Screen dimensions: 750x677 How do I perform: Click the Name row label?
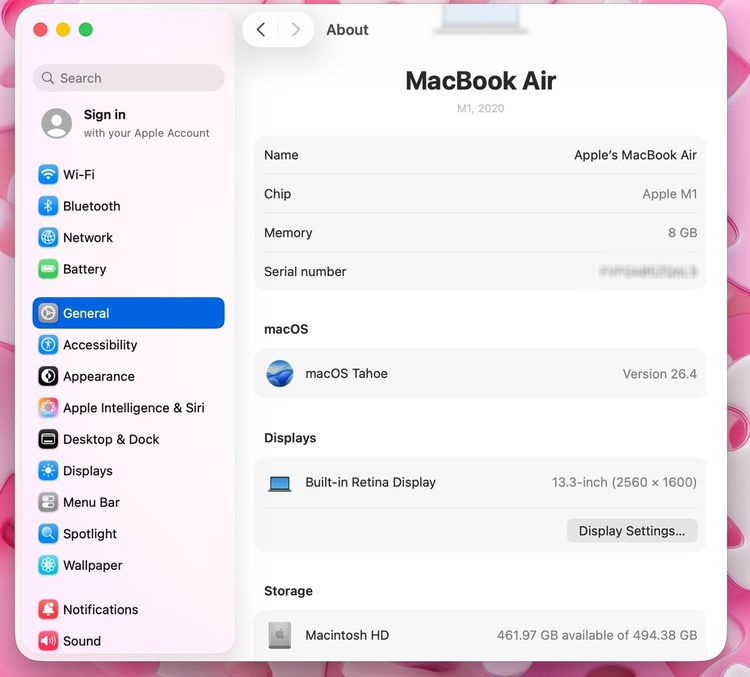281,155
